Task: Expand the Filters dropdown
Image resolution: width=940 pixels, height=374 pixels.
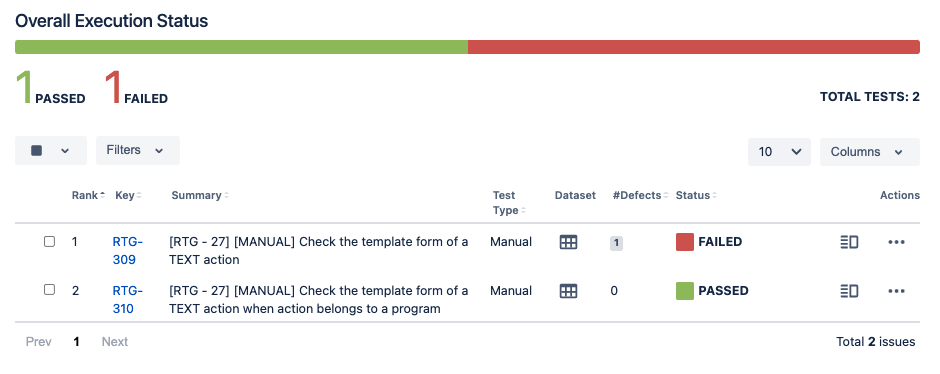Action: [138, 150]
